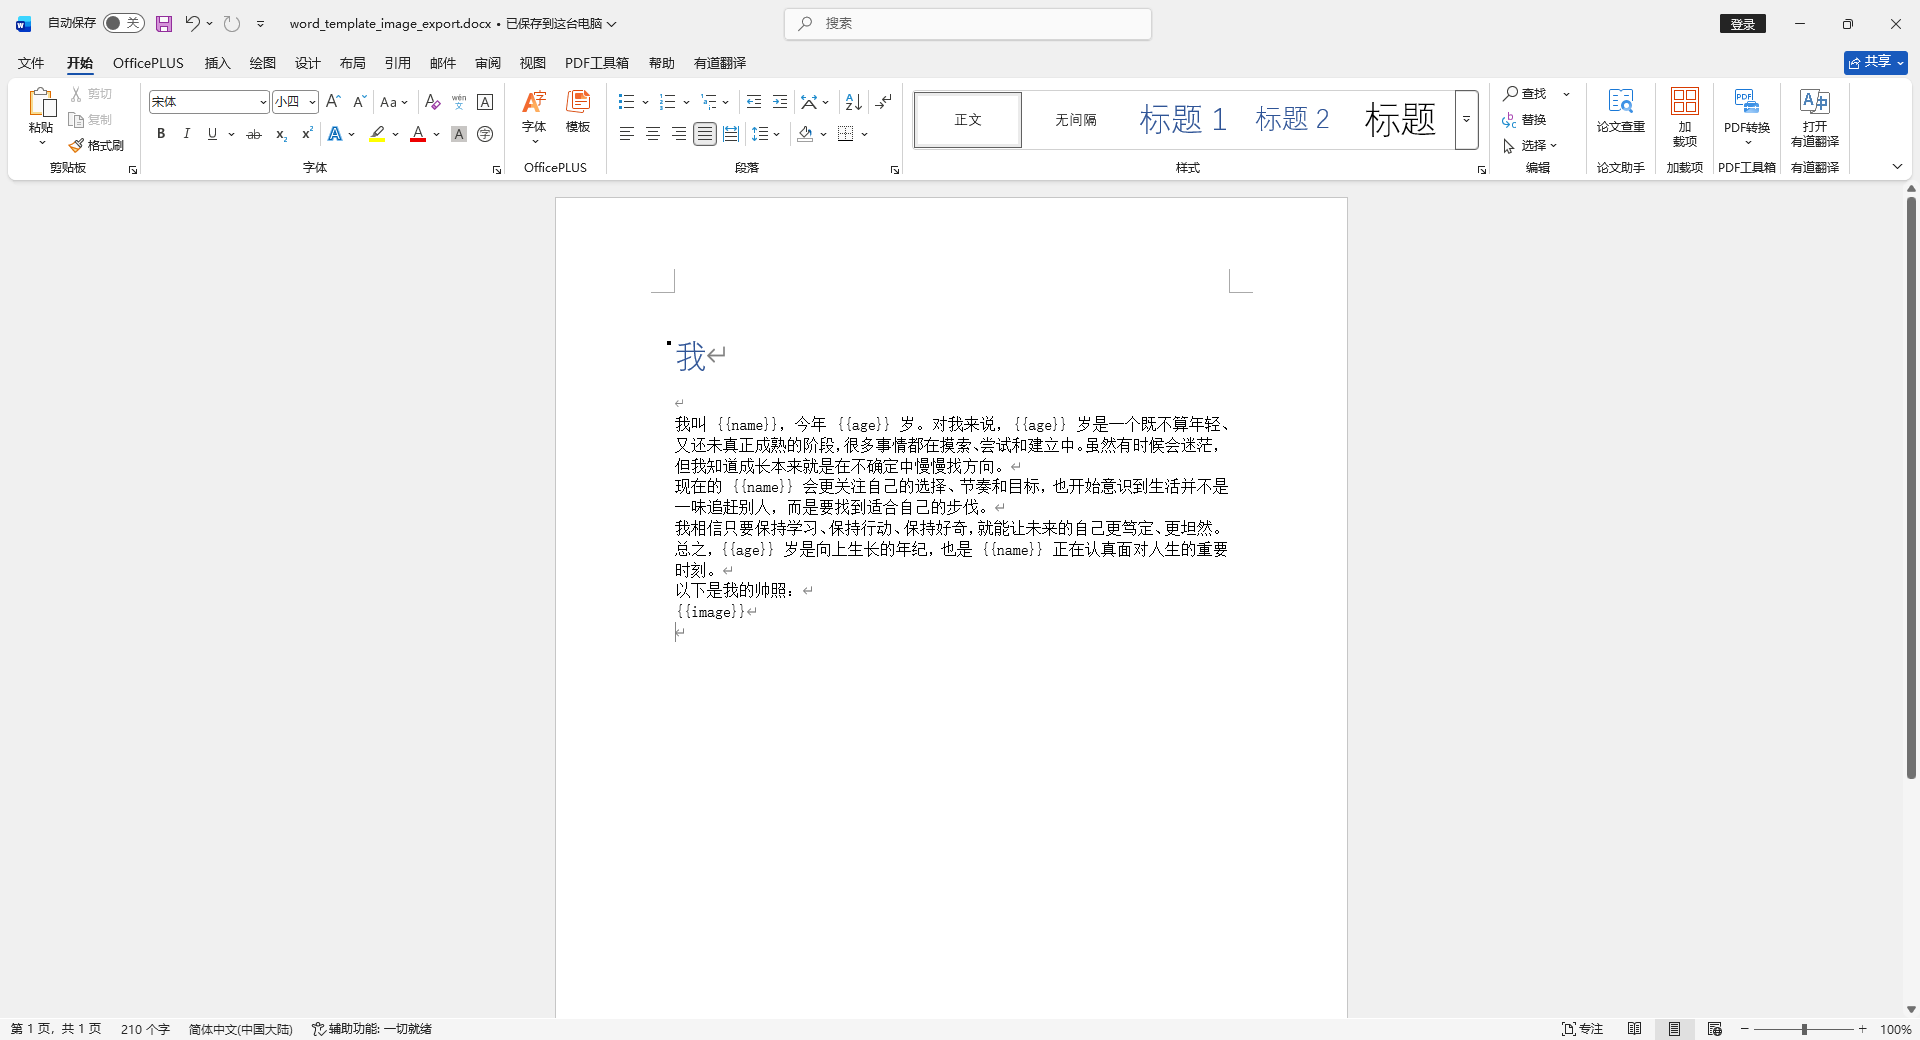Click the 共享 (Share) button

click(1875, 62)
